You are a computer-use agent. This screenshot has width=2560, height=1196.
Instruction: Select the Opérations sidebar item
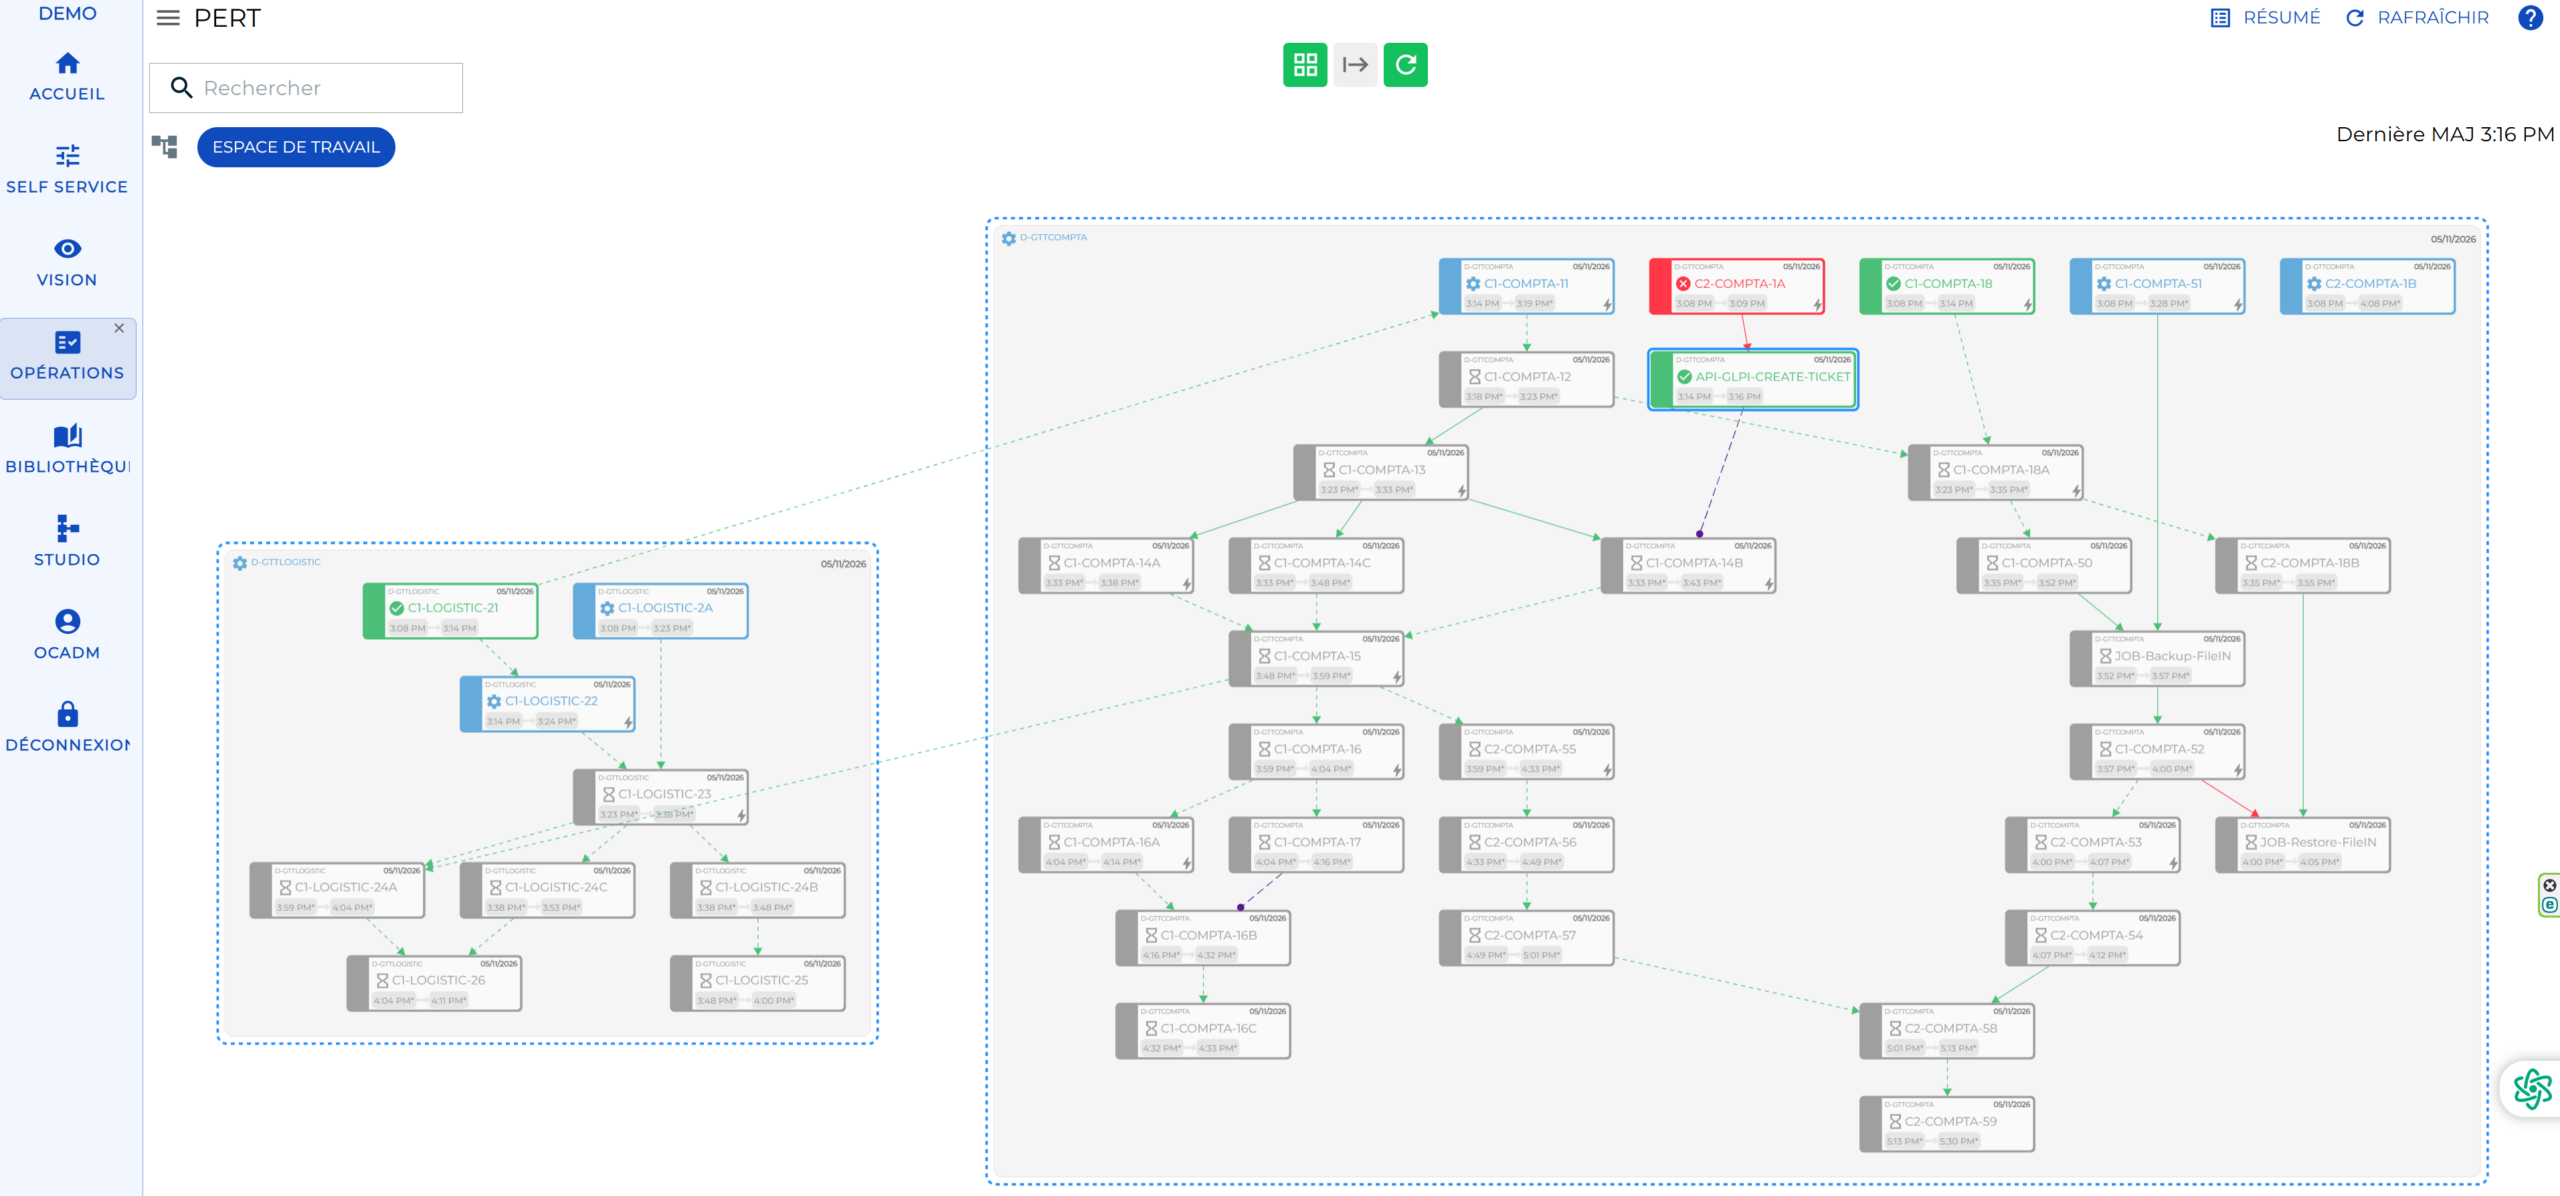pyautogui.click(x=67, y=357)
